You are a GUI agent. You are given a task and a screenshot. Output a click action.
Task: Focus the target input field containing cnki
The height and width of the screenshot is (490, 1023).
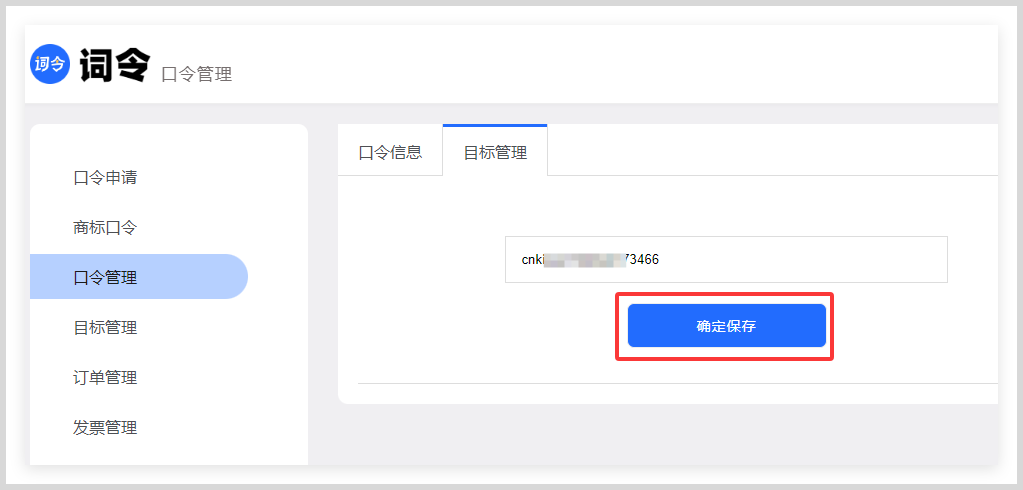pos(726,260)
